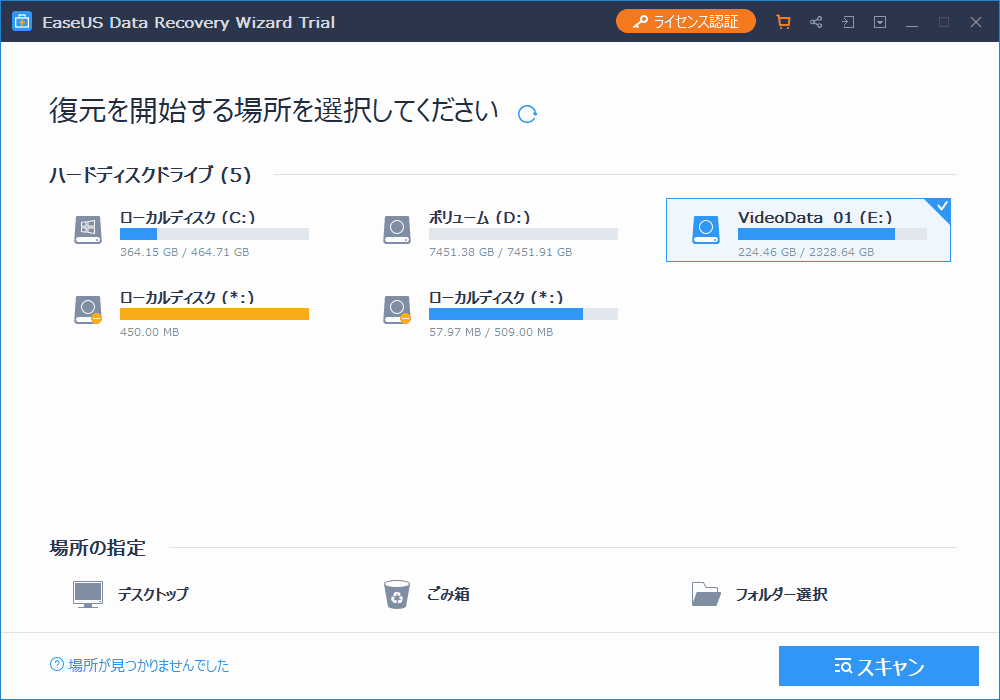Screen dimensions: 1000x700
Task: Choose the ごみ箱 location label
Action: [448, 594]
